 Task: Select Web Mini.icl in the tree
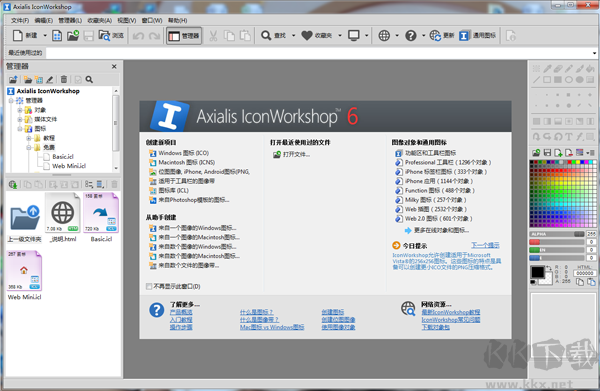69,166
